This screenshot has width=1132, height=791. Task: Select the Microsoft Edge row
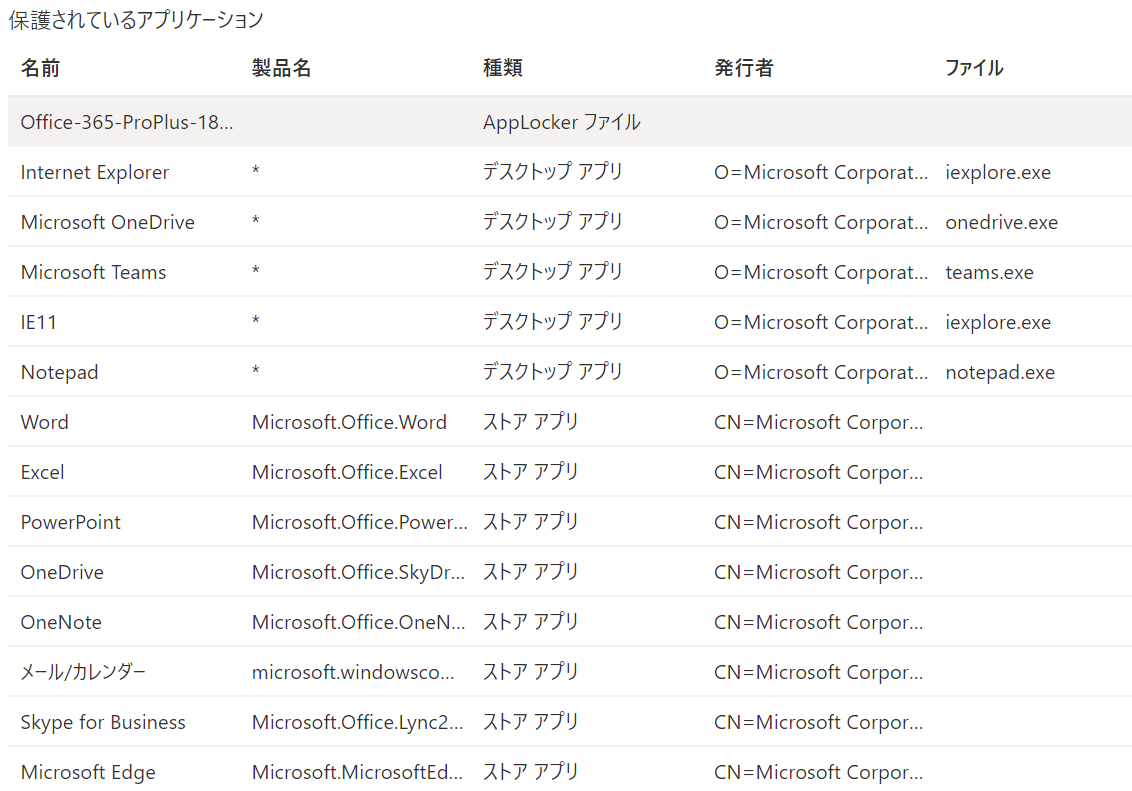(x=88, y=773)
